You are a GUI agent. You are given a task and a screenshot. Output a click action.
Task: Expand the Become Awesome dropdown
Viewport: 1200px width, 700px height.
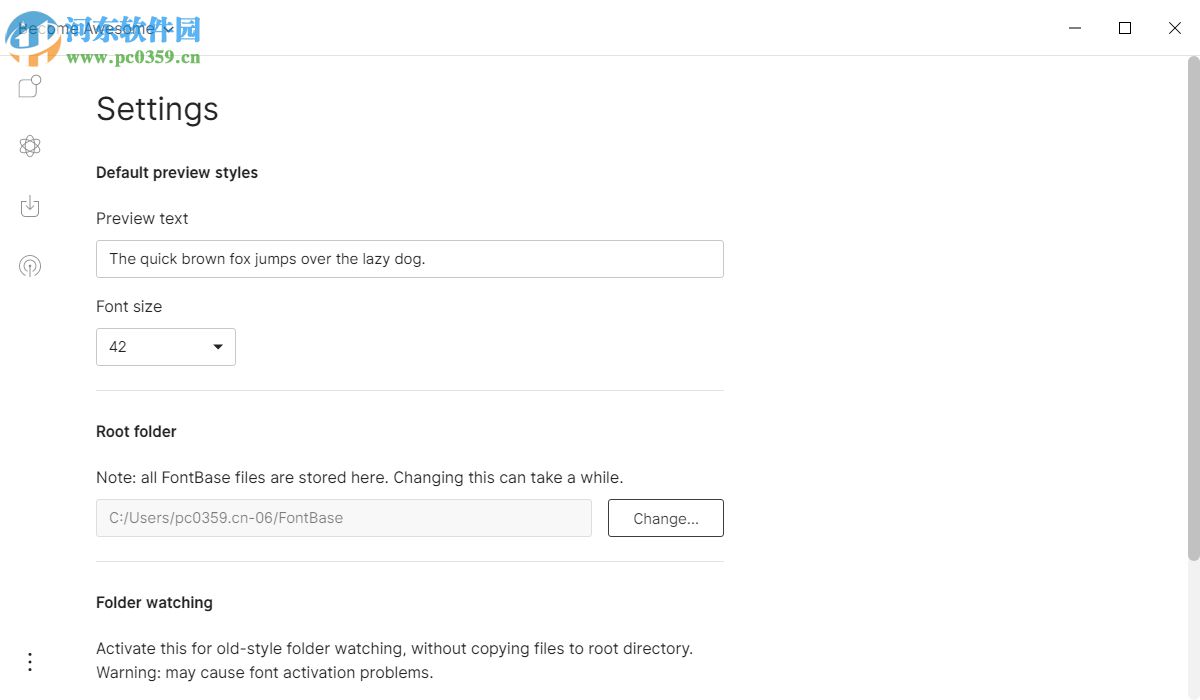point(95,29)
